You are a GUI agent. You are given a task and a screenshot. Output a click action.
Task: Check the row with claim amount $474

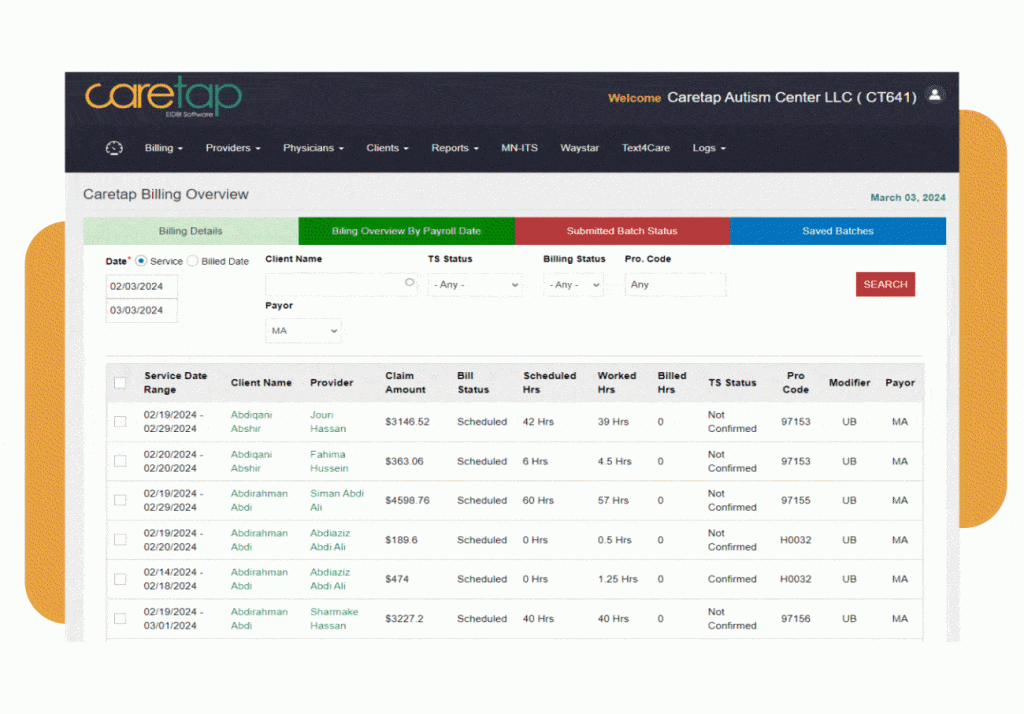click(x=120, y=579)
